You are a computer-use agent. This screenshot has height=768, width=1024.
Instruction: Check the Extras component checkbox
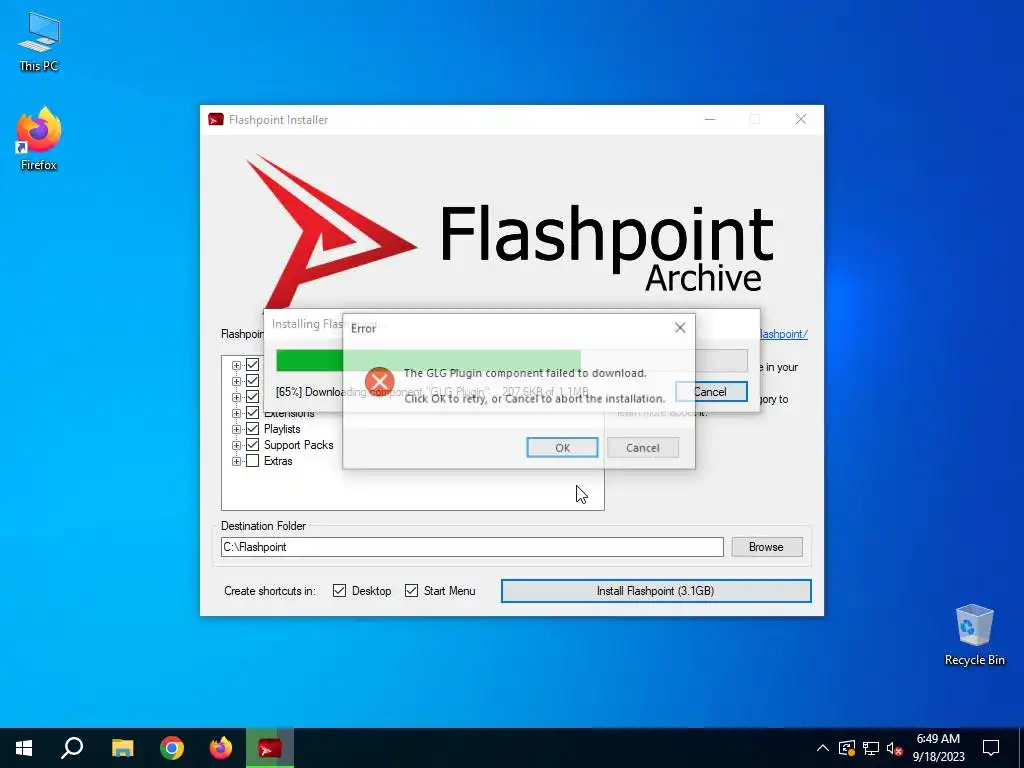(252, 461)
